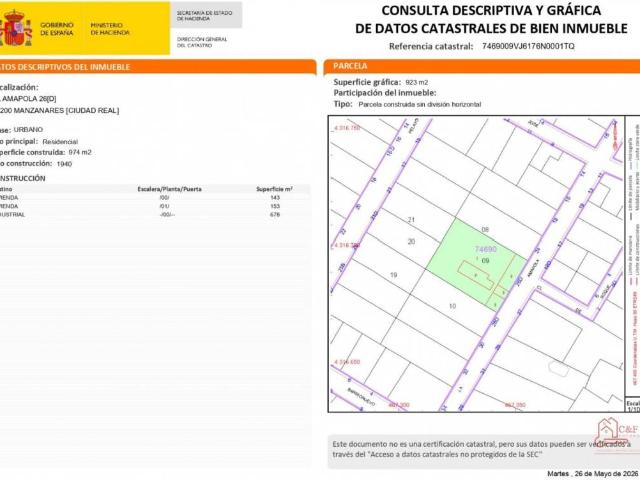The image size is (640, 480).
Task: Click the 'Escalera/Planta/Puerta' column header
Action: click(169, 189)
